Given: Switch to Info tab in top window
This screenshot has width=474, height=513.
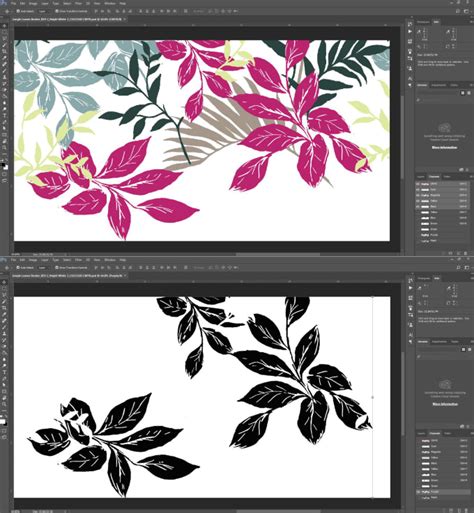Looking at the screenshot, I should (436, 22).
